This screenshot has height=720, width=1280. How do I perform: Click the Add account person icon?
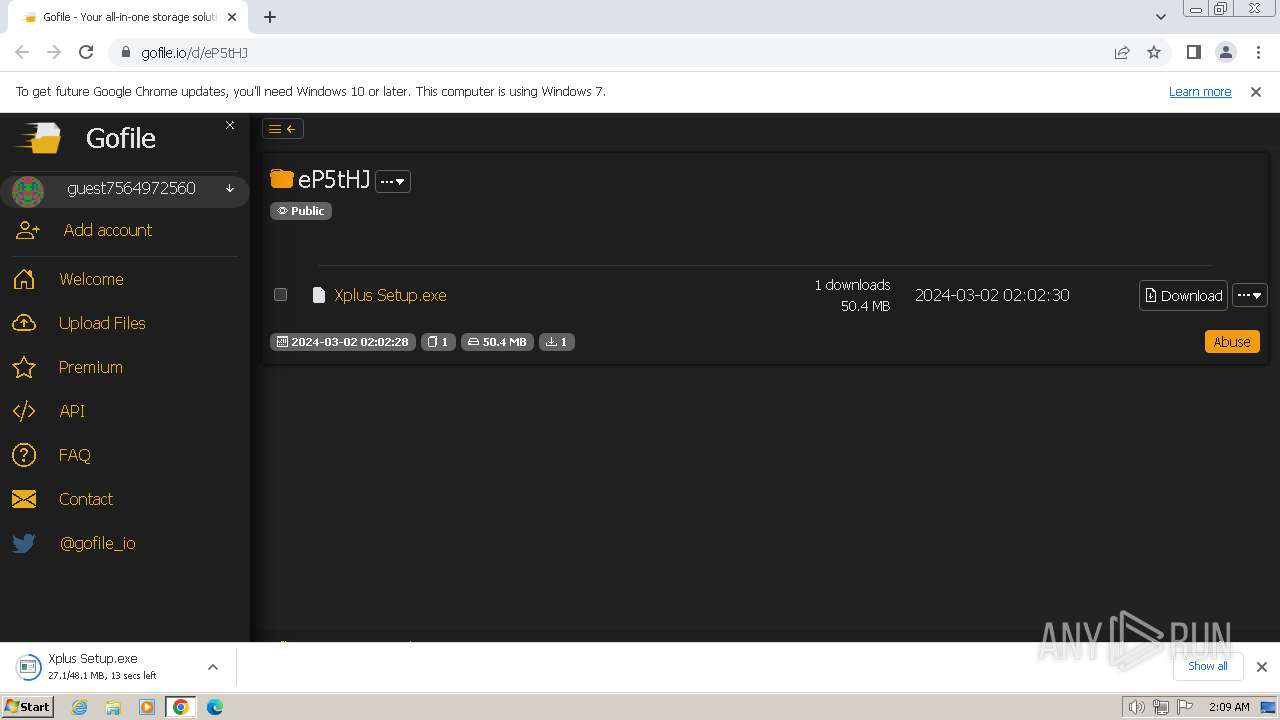click(x=28, y=230)
